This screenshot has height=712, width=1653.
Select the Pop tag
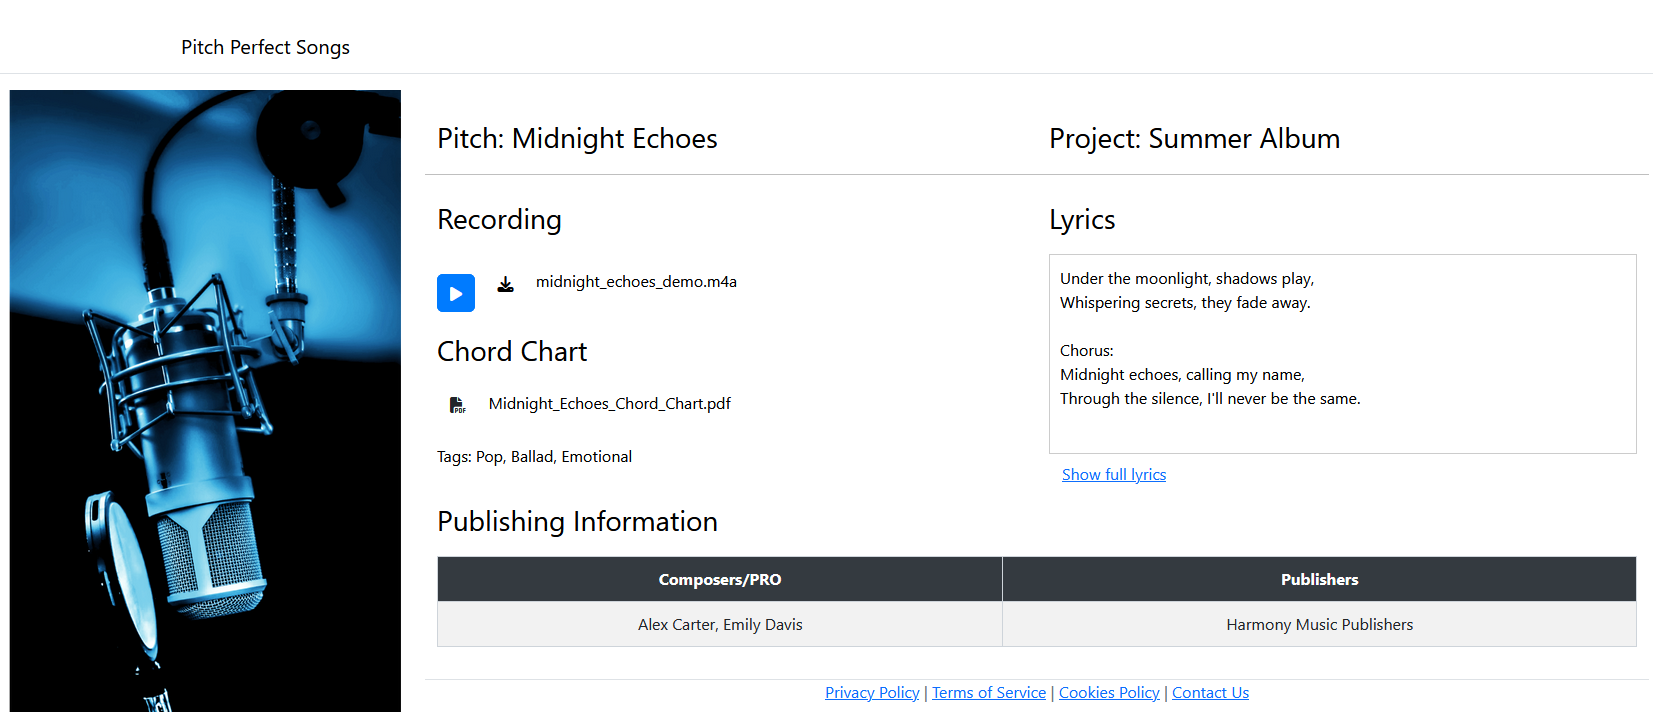[488, 456]
